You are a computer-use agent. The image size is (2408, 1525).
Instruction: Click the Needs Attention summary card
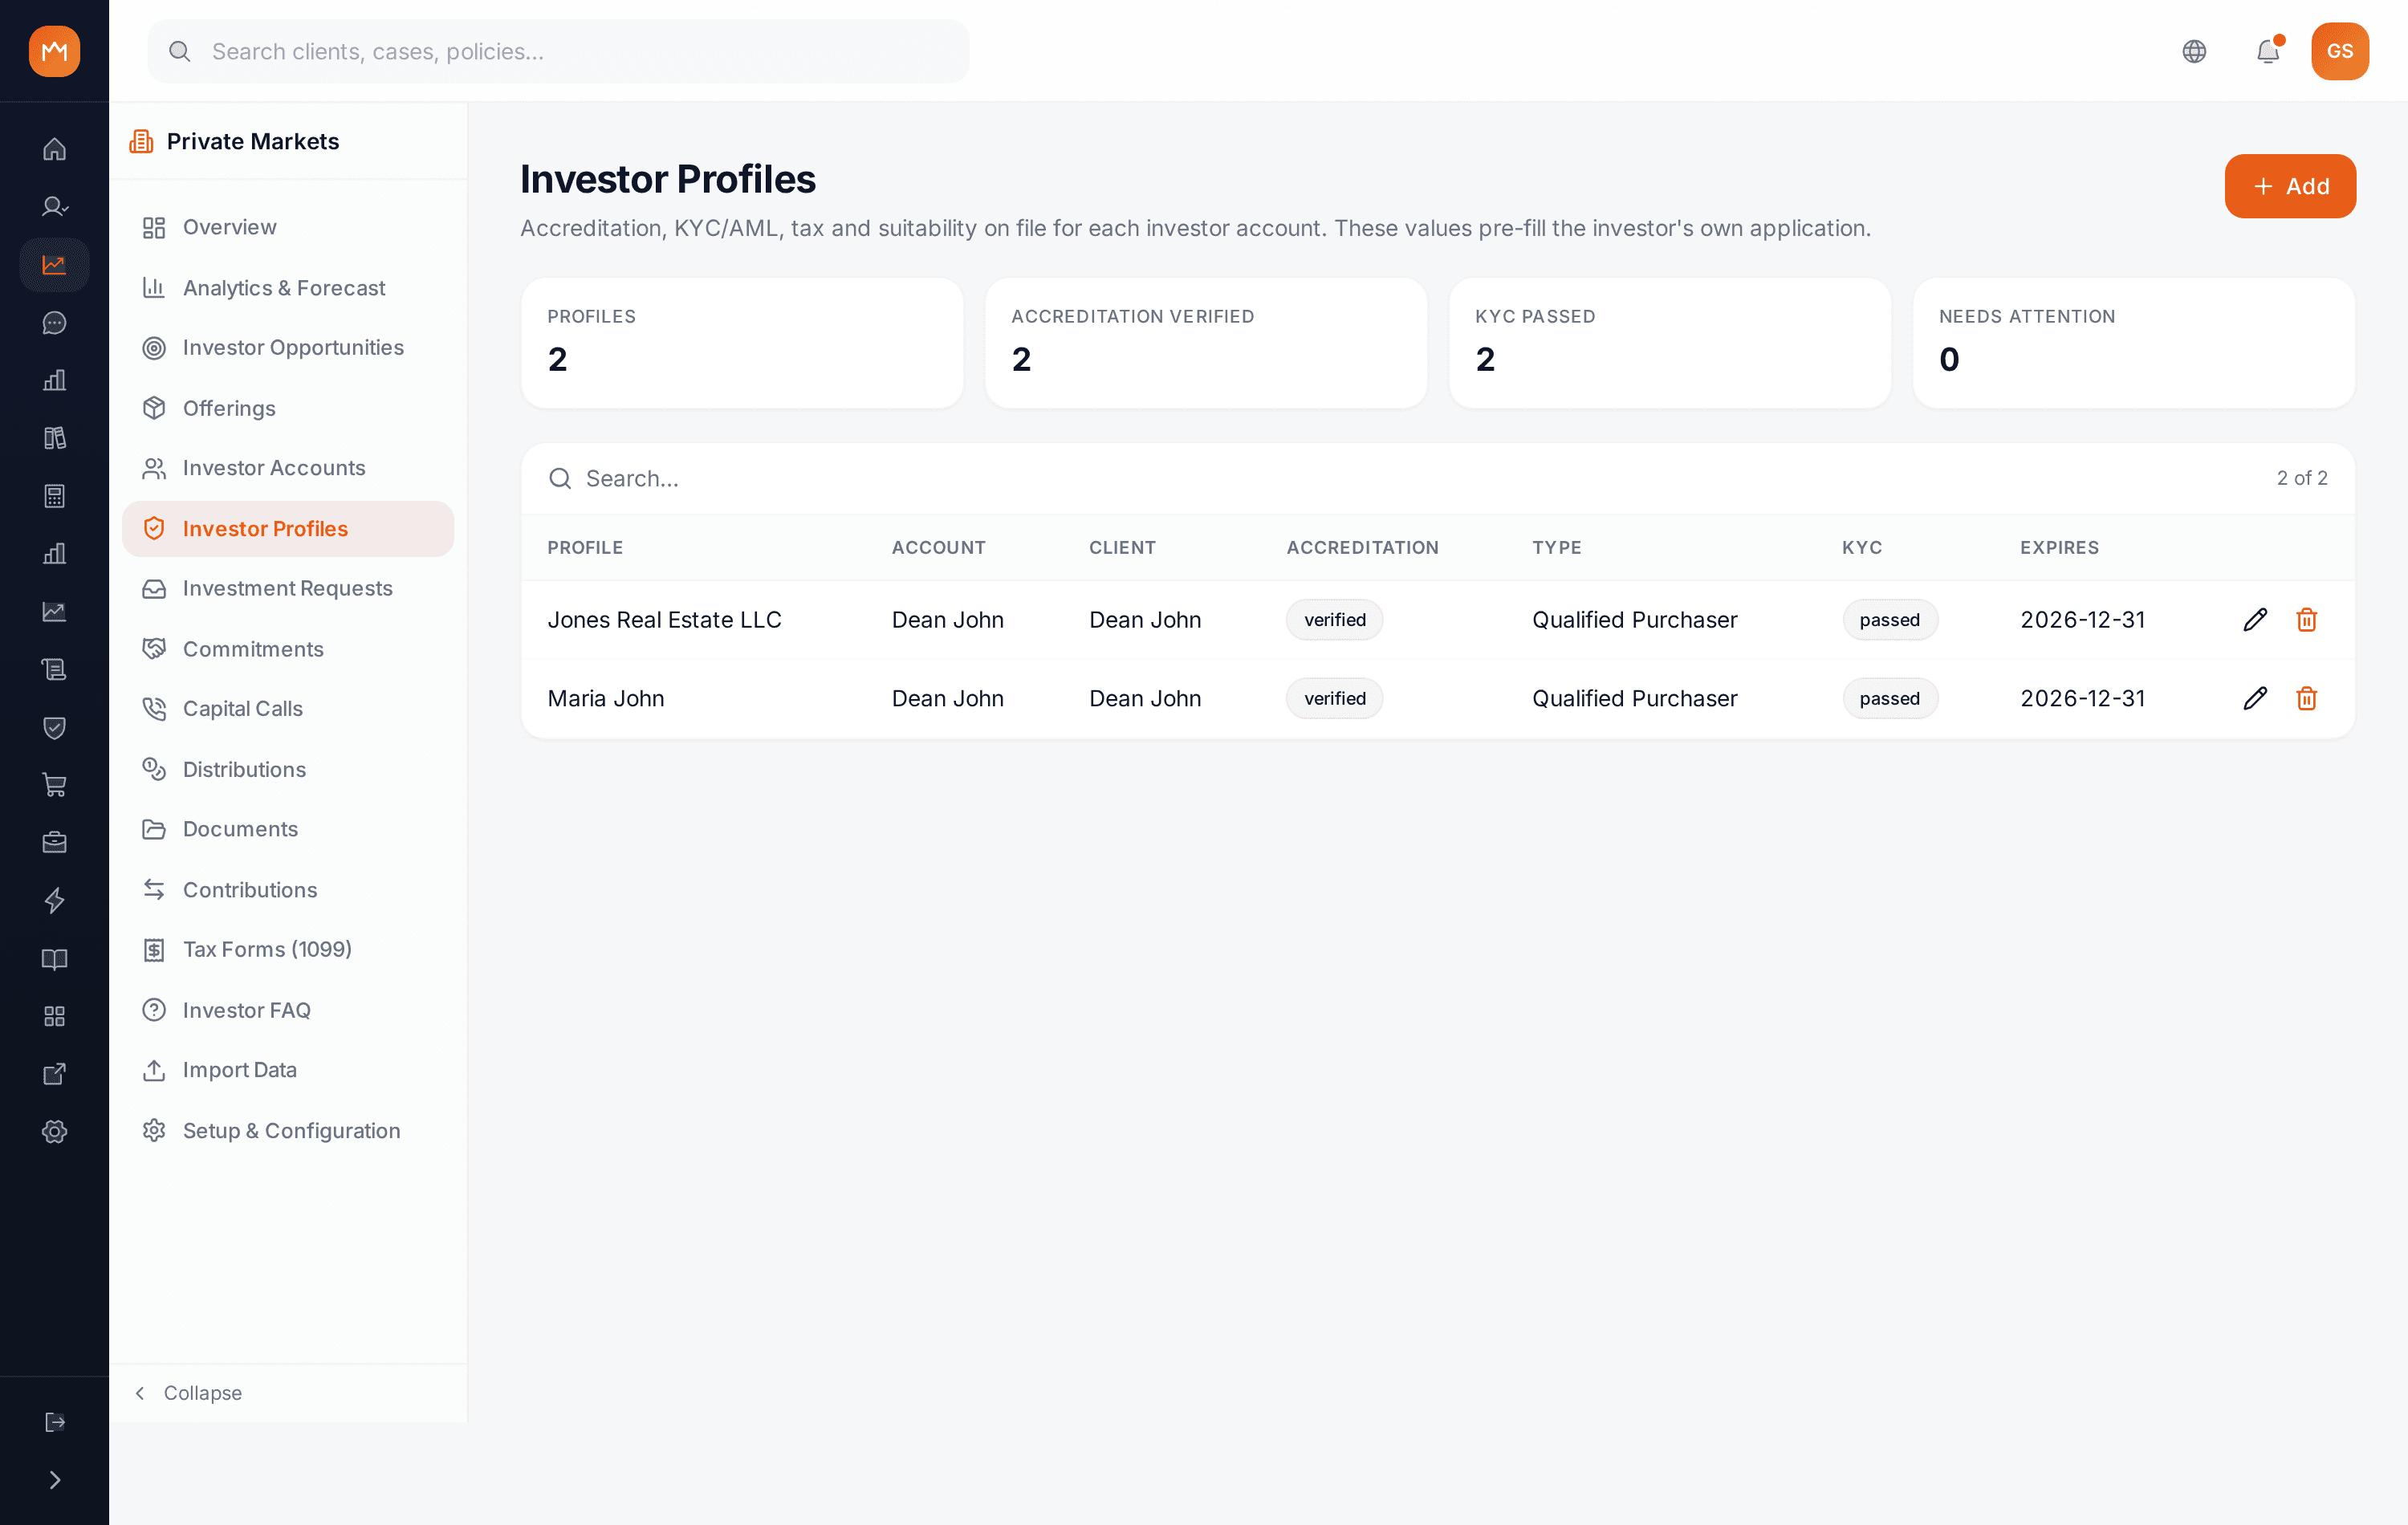(x=2134, y=343)
